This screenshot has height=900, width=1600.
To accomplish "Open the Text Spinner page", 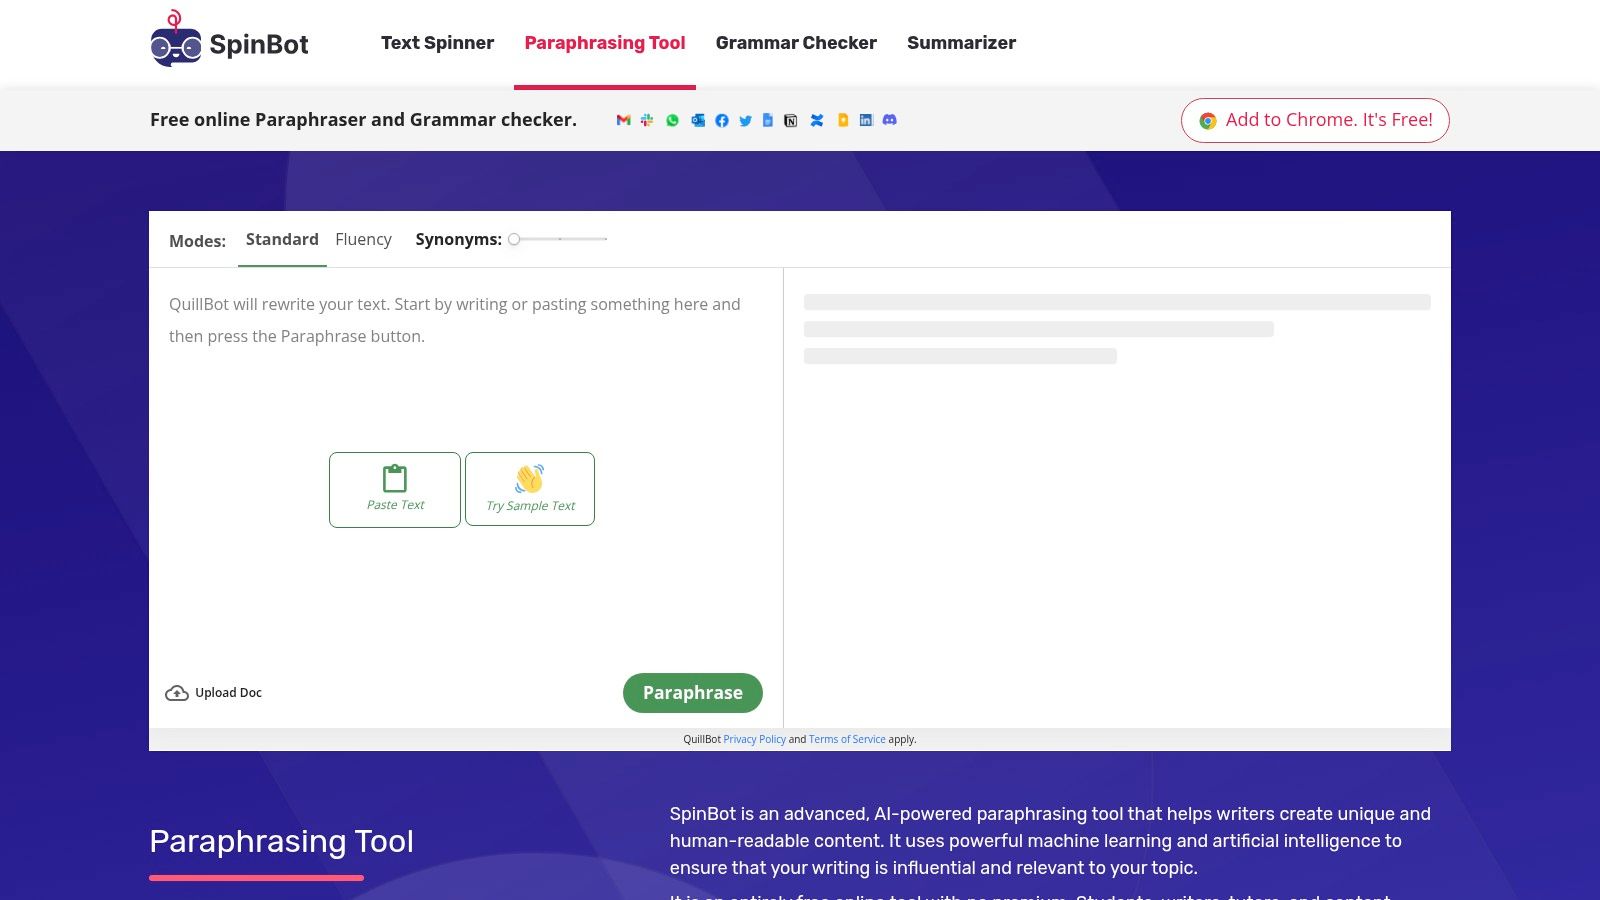I will (437, 43).
